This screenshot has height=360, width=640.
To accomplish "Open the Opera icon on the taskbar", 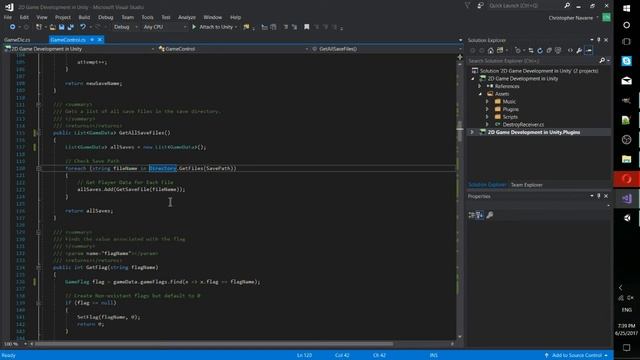I will click(x=627, y=179).
